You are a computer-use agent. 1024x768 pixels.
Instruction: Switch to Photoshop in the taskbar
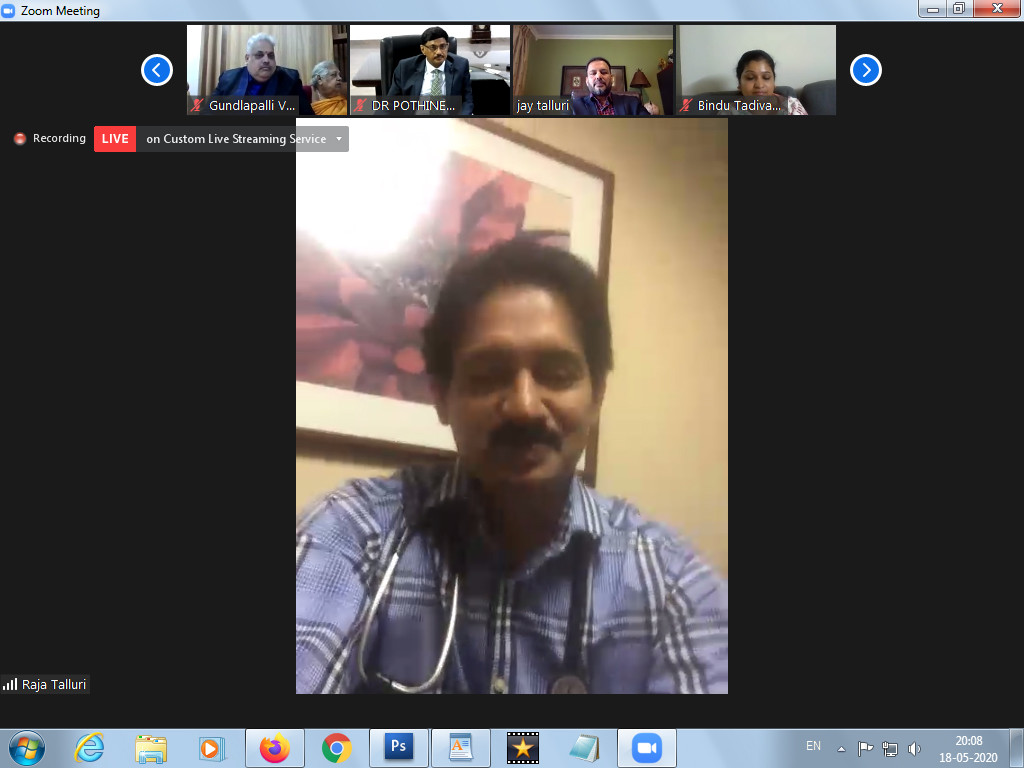pyautogui.click(x=398, y=747)
